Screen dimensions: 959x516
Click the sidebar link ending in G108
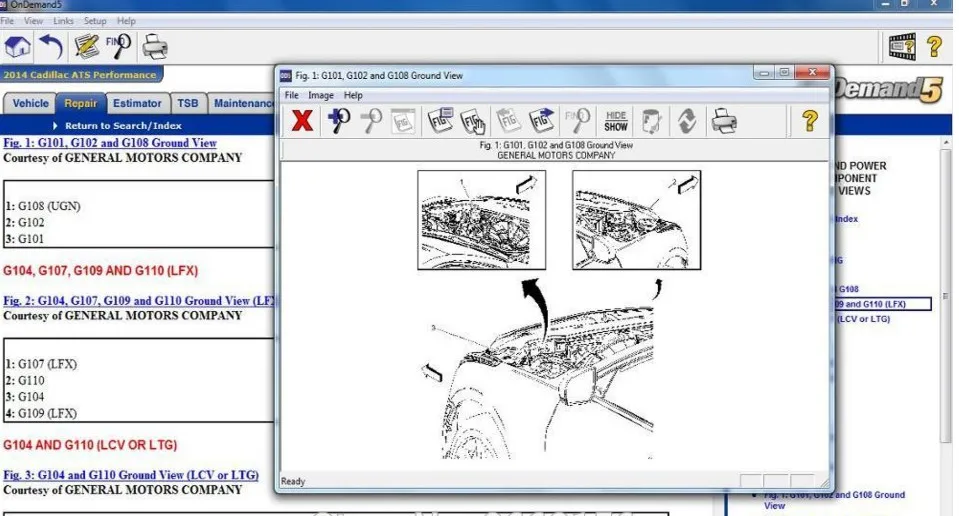848,289
